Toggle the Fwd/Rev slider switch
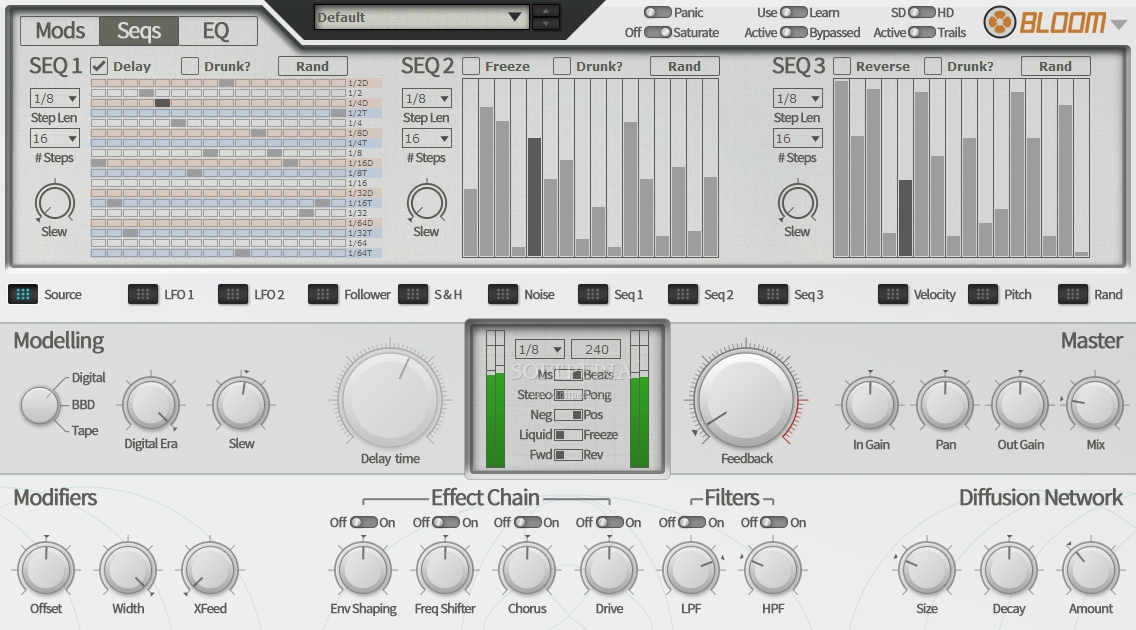Viewport: 1136px width, 630px height. pos(568,455)
